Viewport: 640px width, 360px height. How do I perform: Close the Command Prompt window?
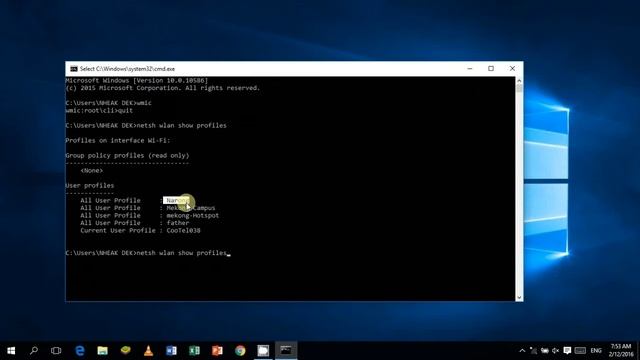(512, 69)
